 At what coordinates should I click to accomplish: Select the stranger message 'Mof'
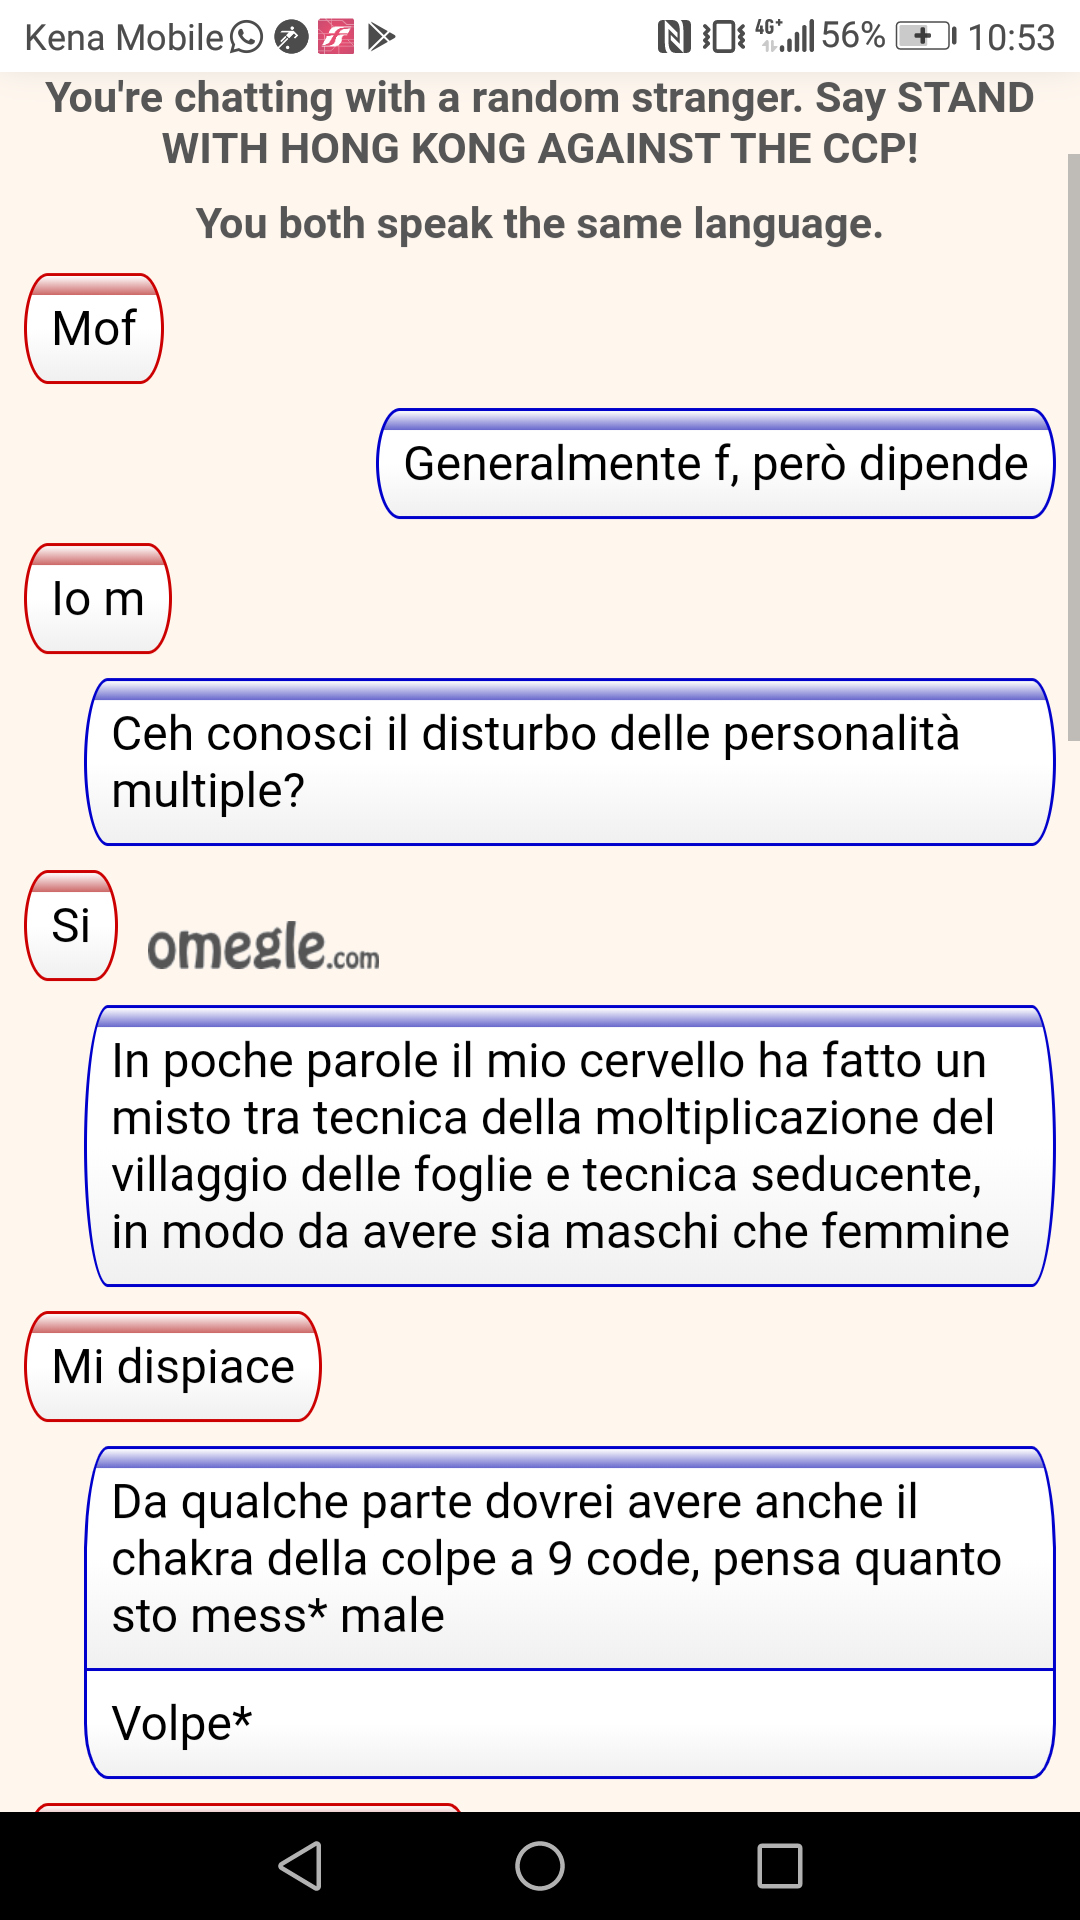point(94,329)
